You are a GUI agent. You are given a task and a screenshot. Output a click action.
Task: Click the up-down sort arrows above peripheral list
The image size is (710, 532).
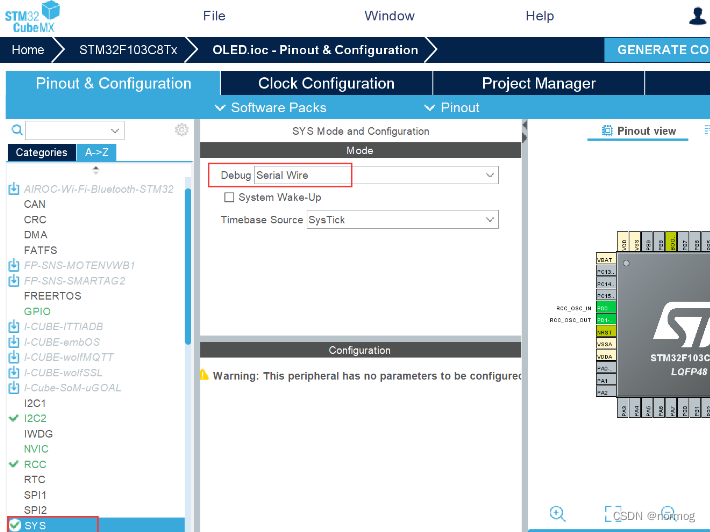96,170
